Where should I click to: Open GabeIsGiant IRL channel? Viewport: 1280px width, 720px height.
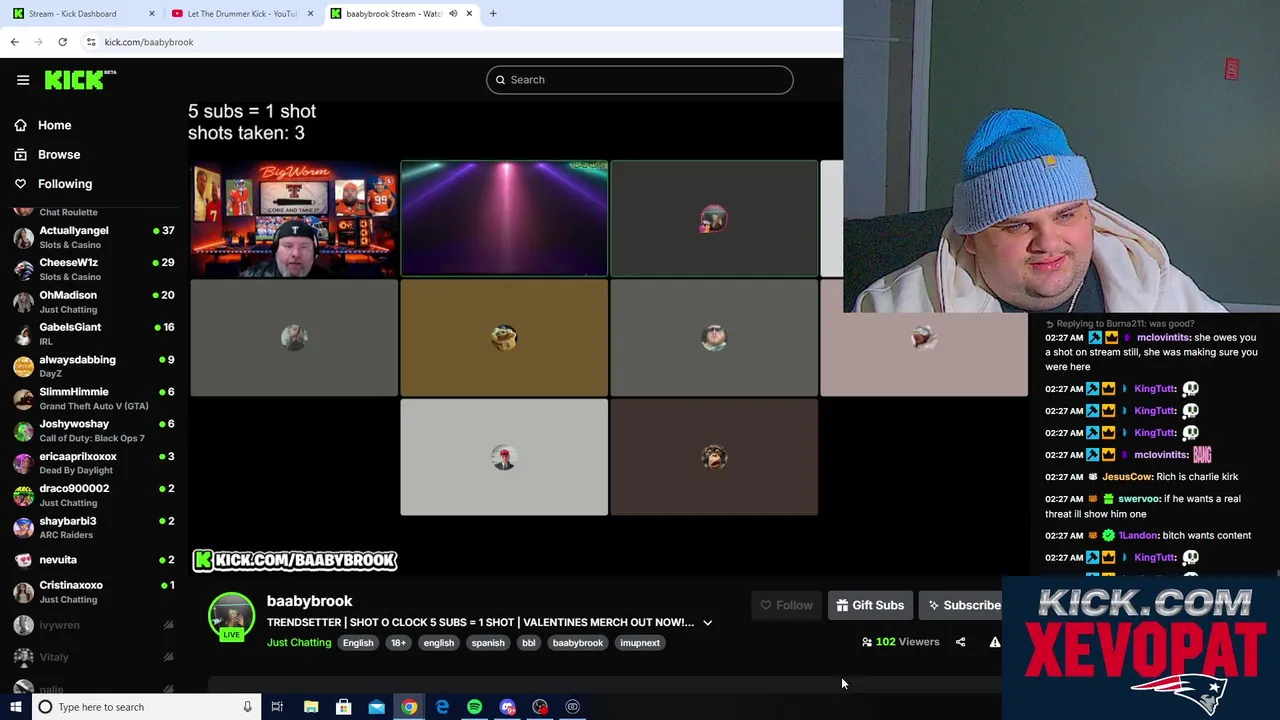click(94, 334)
